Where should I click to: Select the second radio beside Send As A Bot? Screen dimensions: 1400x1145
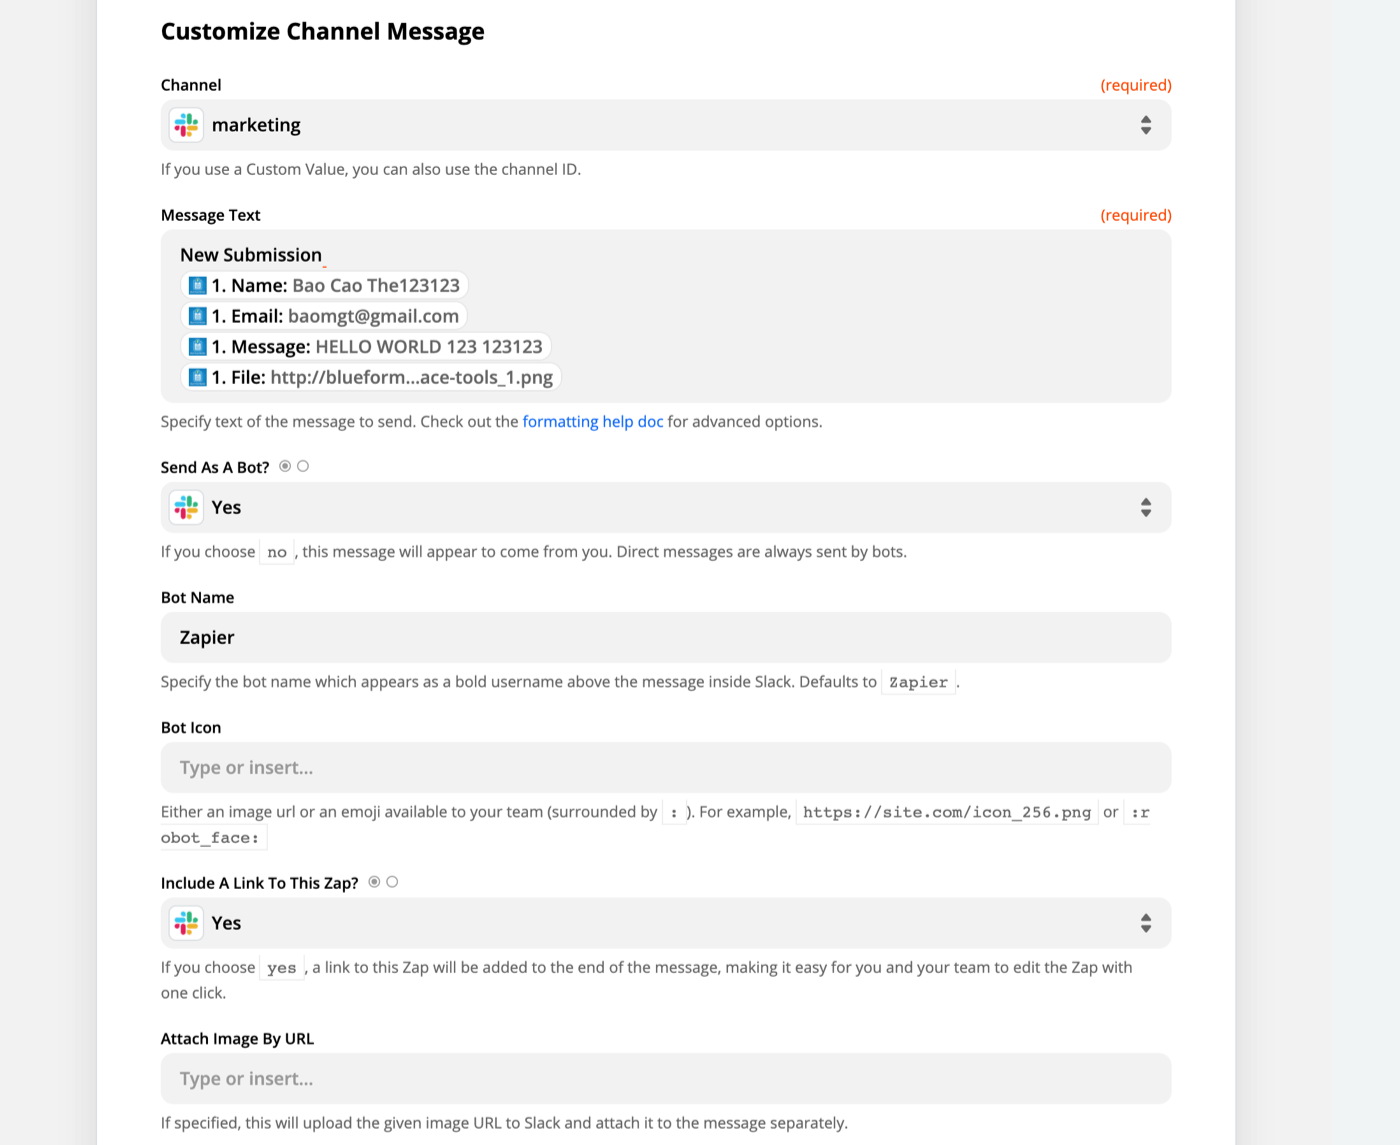(x=303, y=465)
